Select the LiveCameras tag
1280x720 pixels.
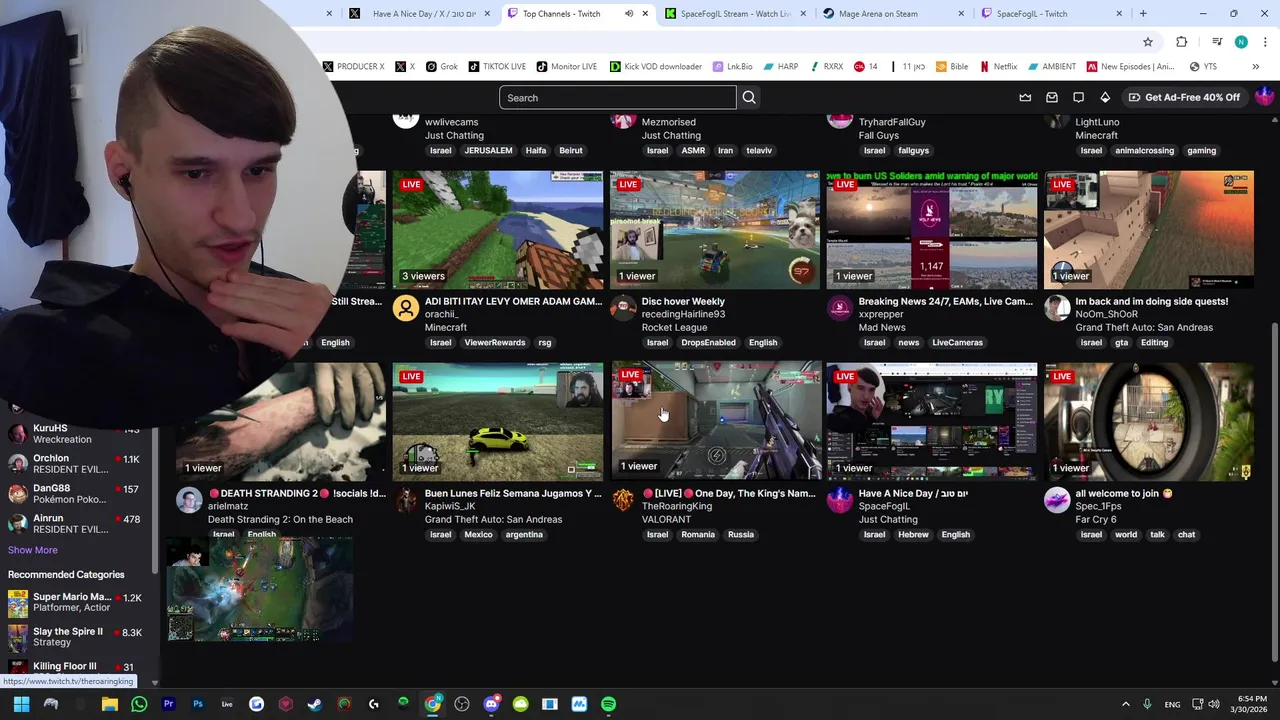[957, 342]
